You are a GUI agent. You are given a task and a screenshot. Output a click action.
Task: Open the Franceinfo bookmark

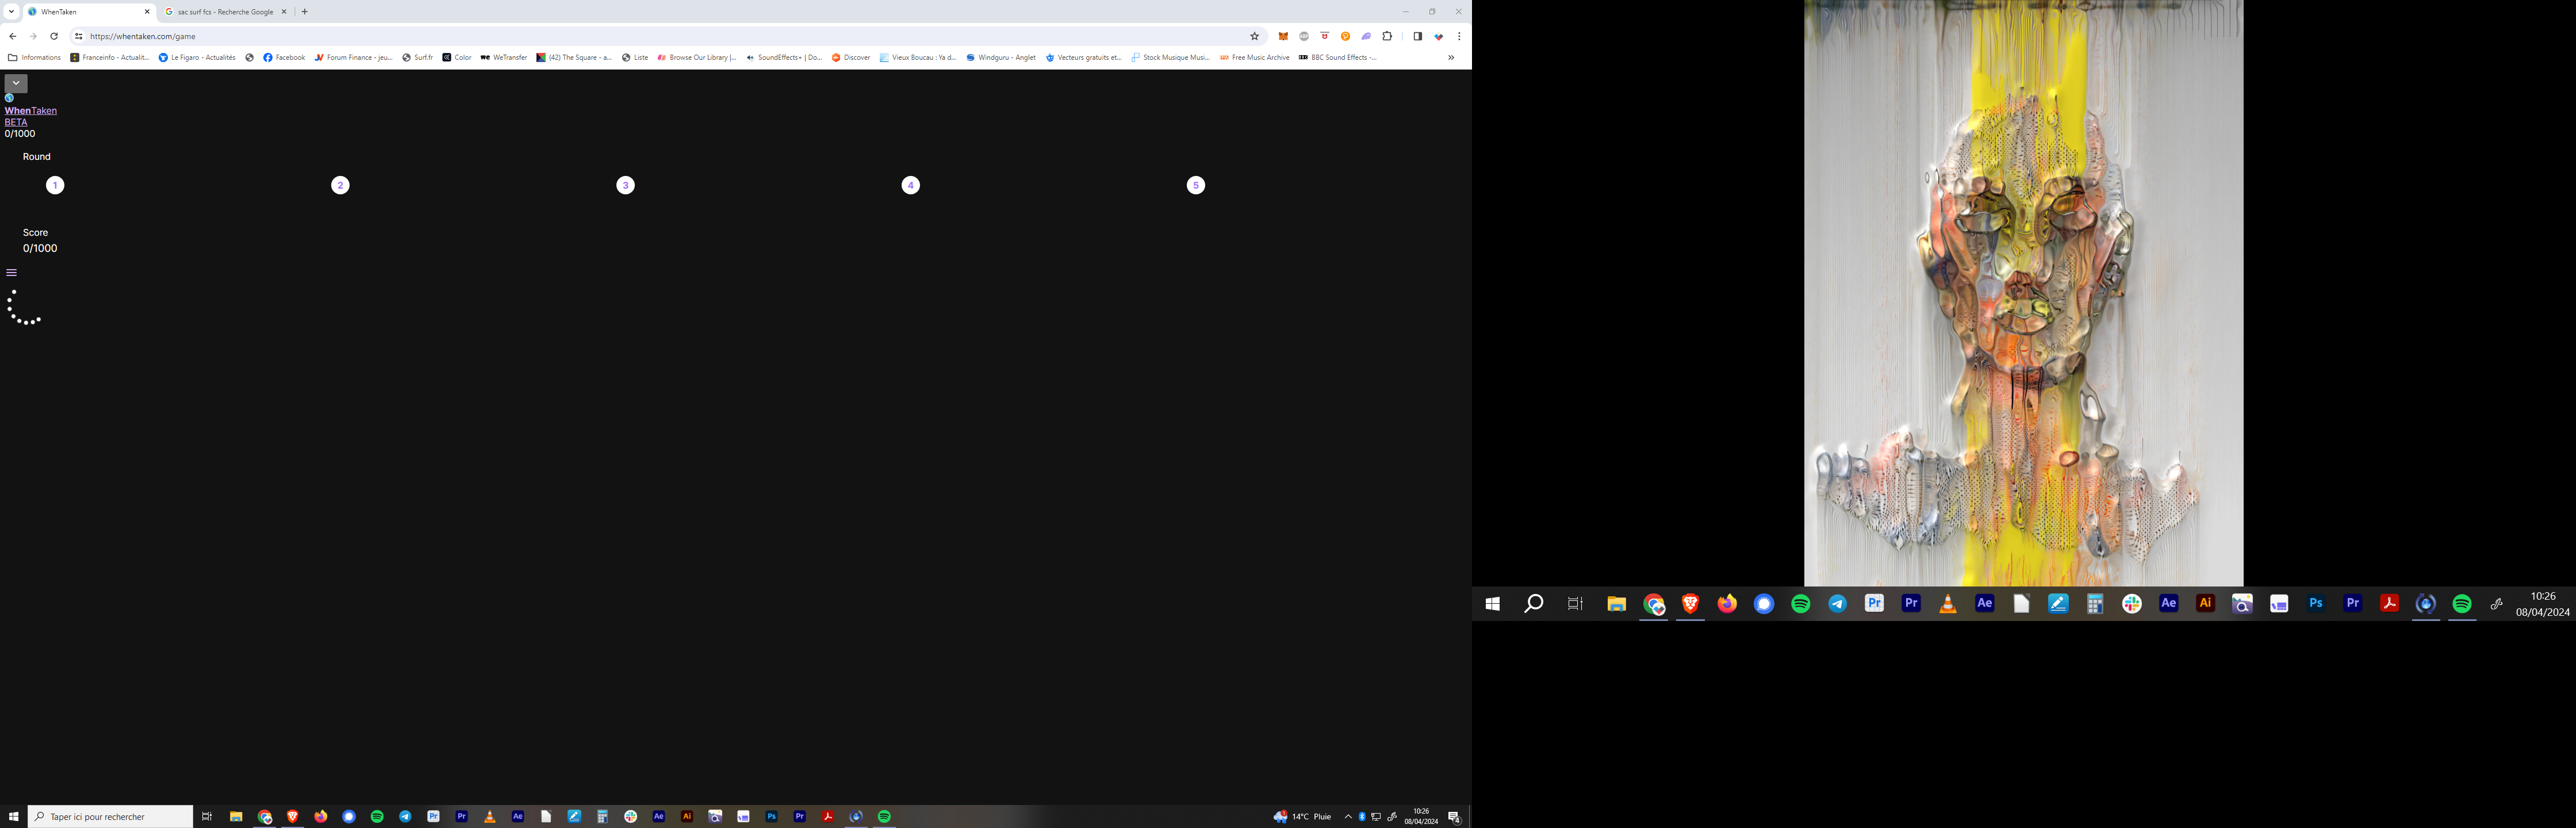tap(110, 57)
